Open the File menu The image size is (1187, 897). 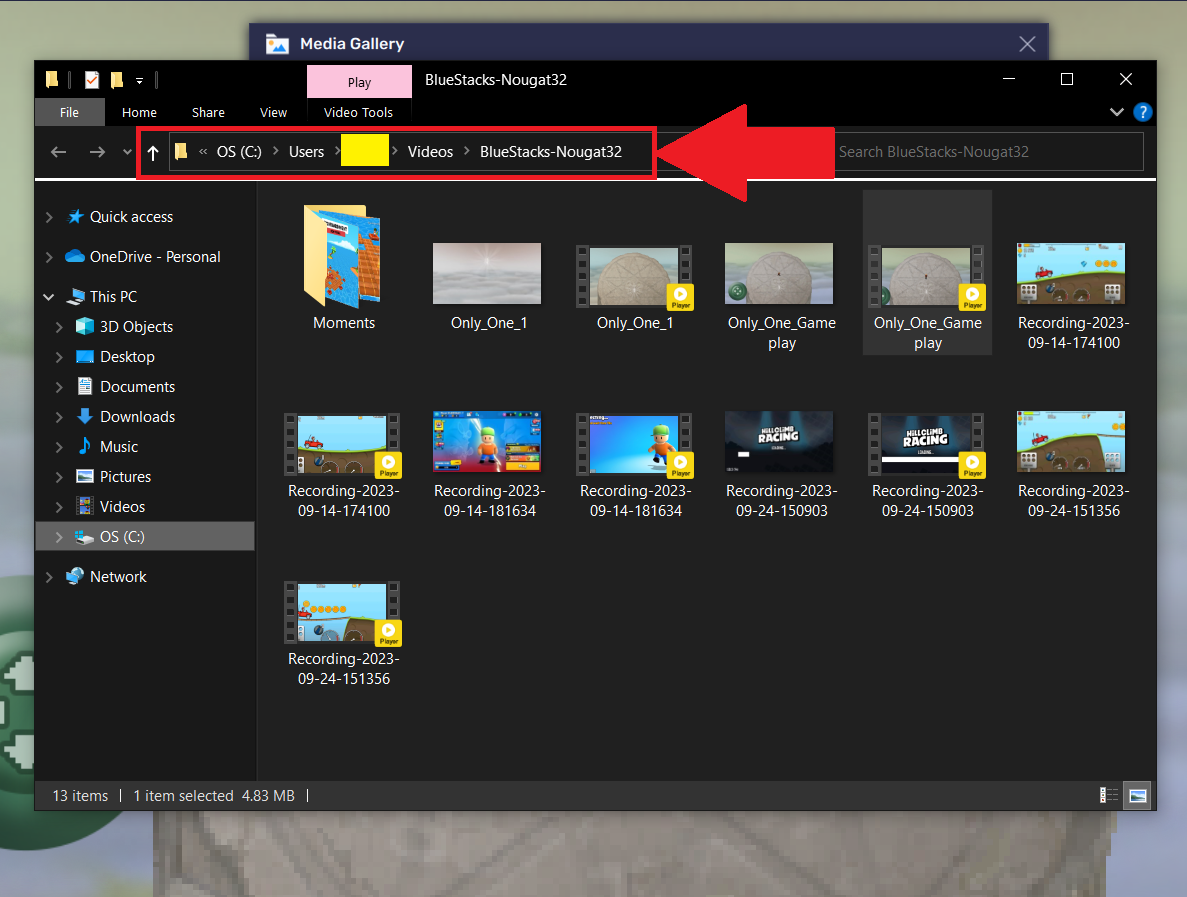click(69, 112)
